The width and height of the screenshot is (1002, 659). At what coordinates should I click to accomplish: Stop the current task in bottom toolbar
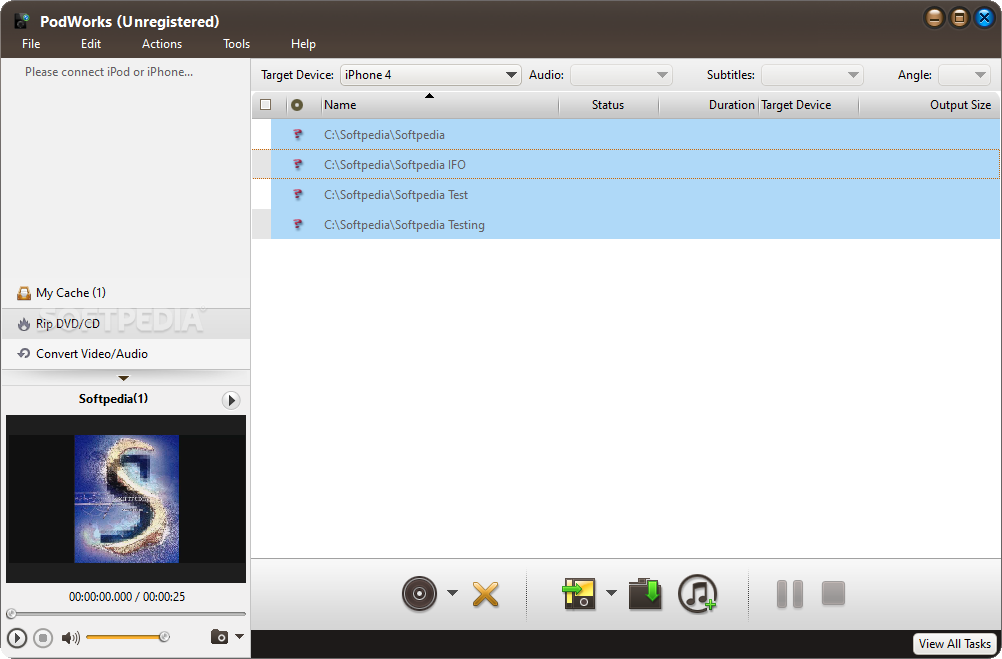[833, 593]
